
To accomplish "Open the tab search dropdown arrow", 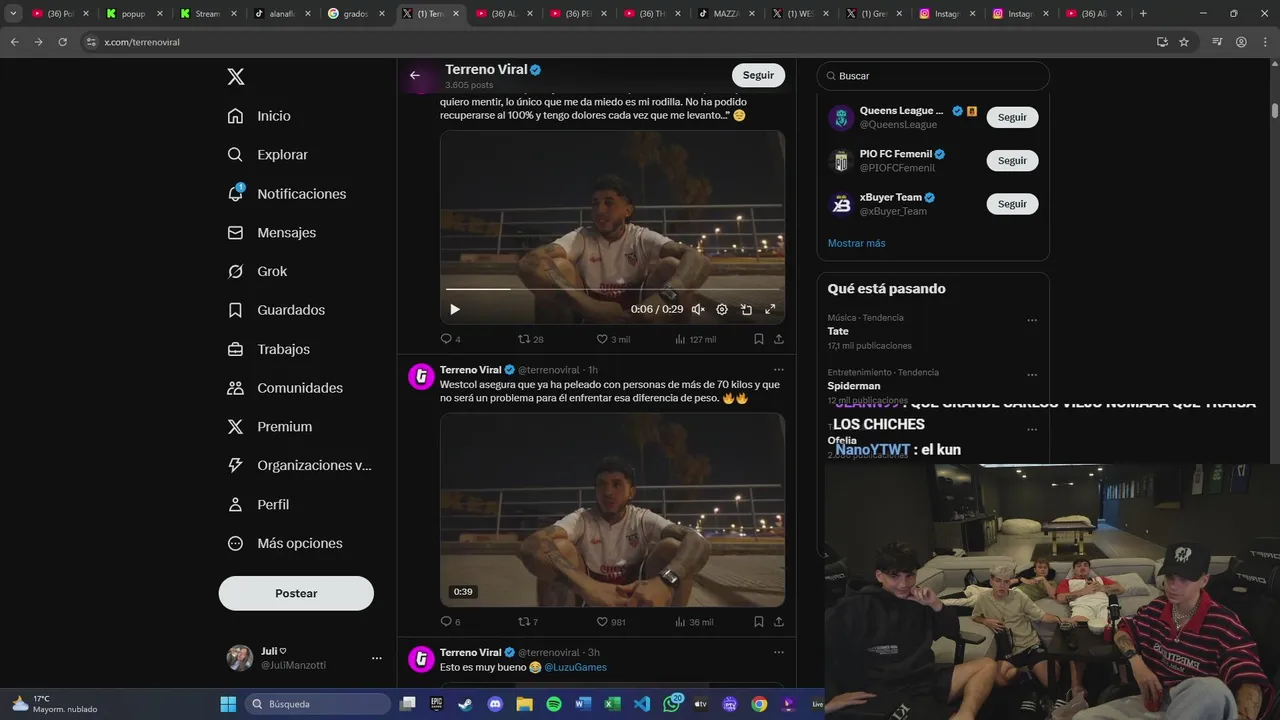I will [x=13, y=14].
